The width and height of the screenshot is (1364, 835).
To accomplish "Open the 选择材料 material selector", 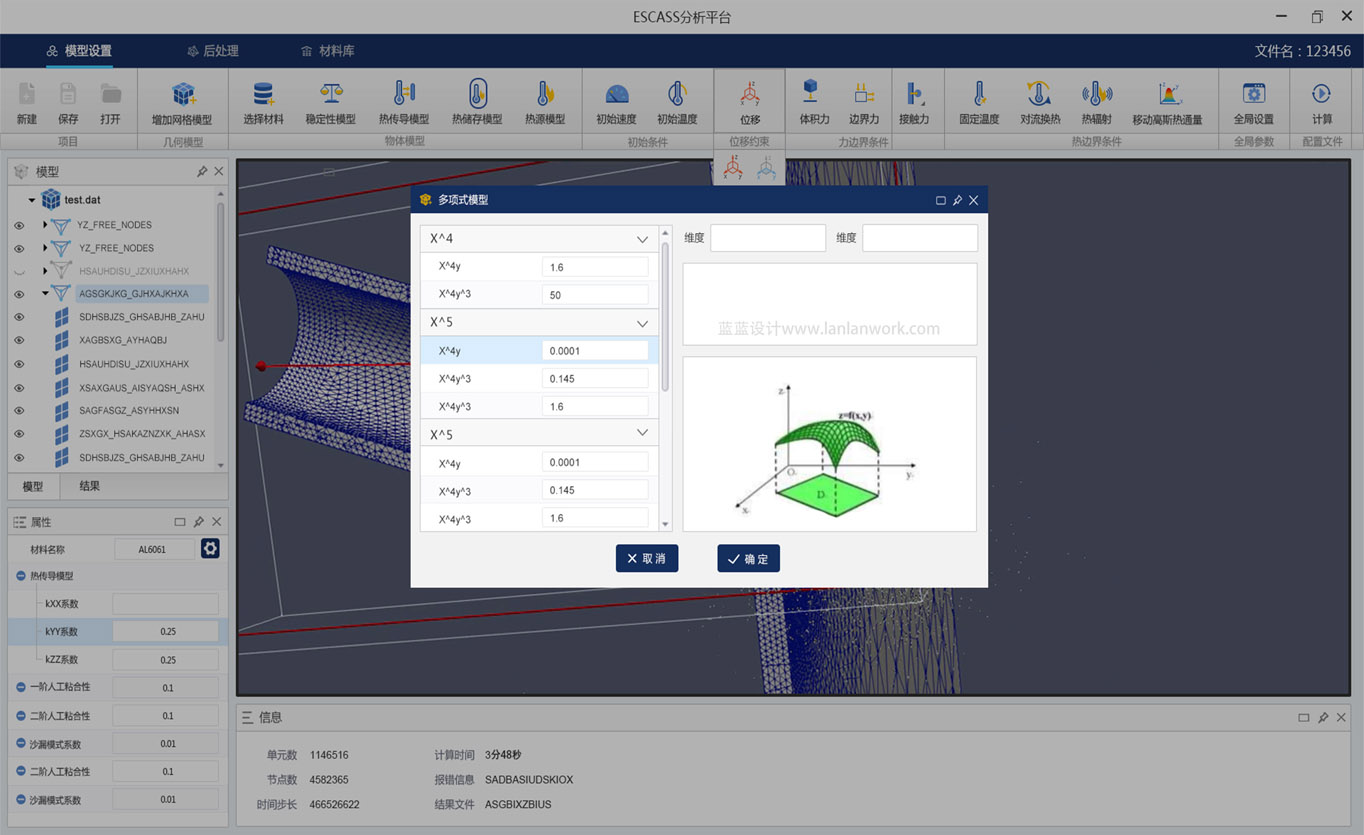I will (x=263, y=95).
